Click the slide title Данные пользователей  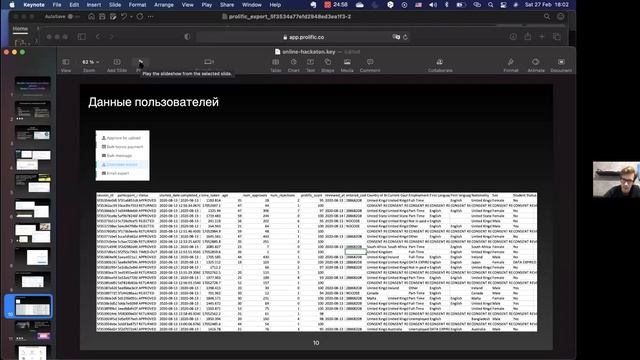(x=153, y=102)
